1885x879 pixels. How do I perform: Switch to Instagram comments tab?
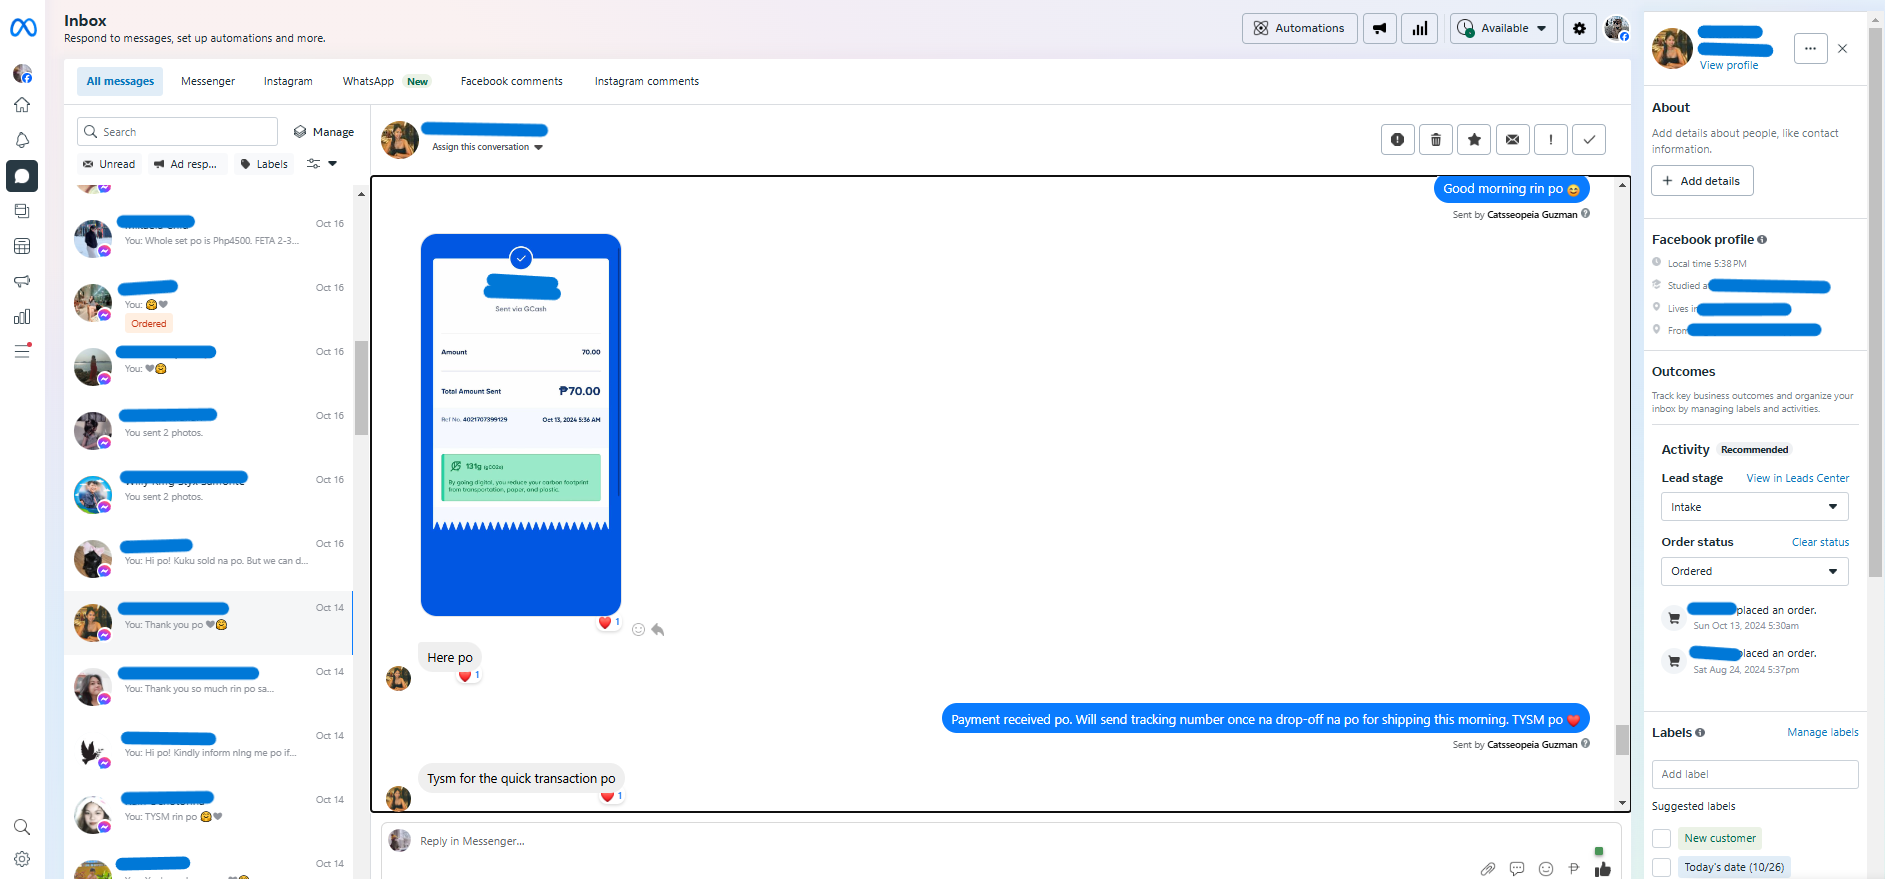pyautogui.click(x=647, y=81)
